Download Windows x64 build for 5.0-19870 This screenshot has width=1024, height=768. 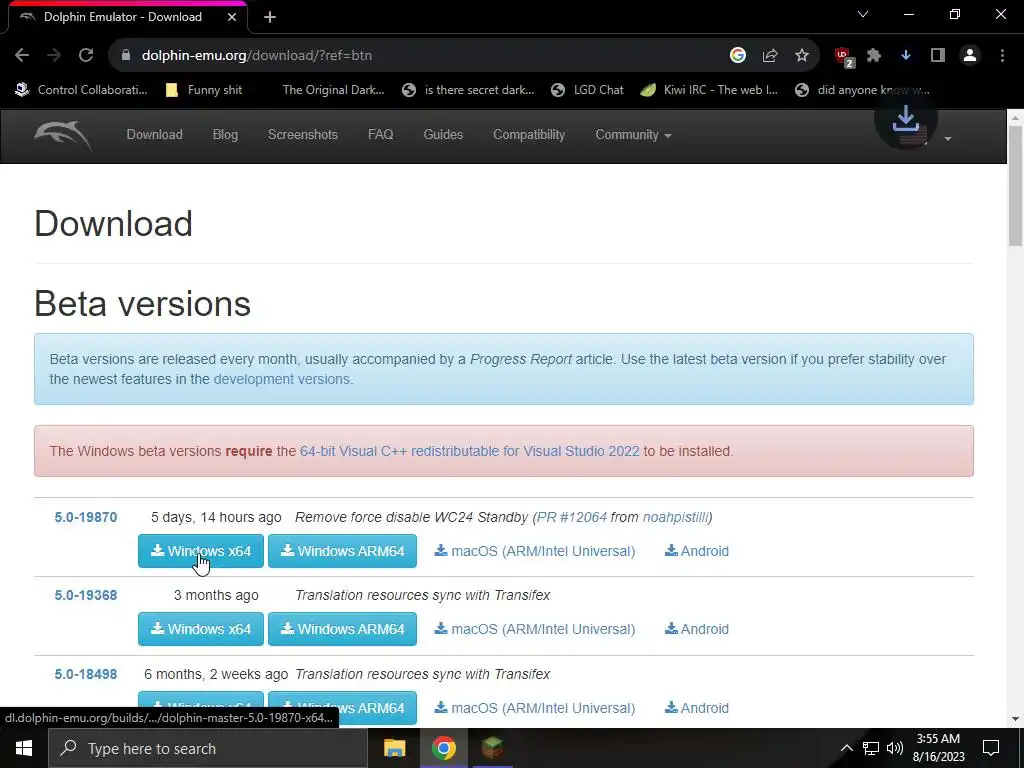[200, 551]
